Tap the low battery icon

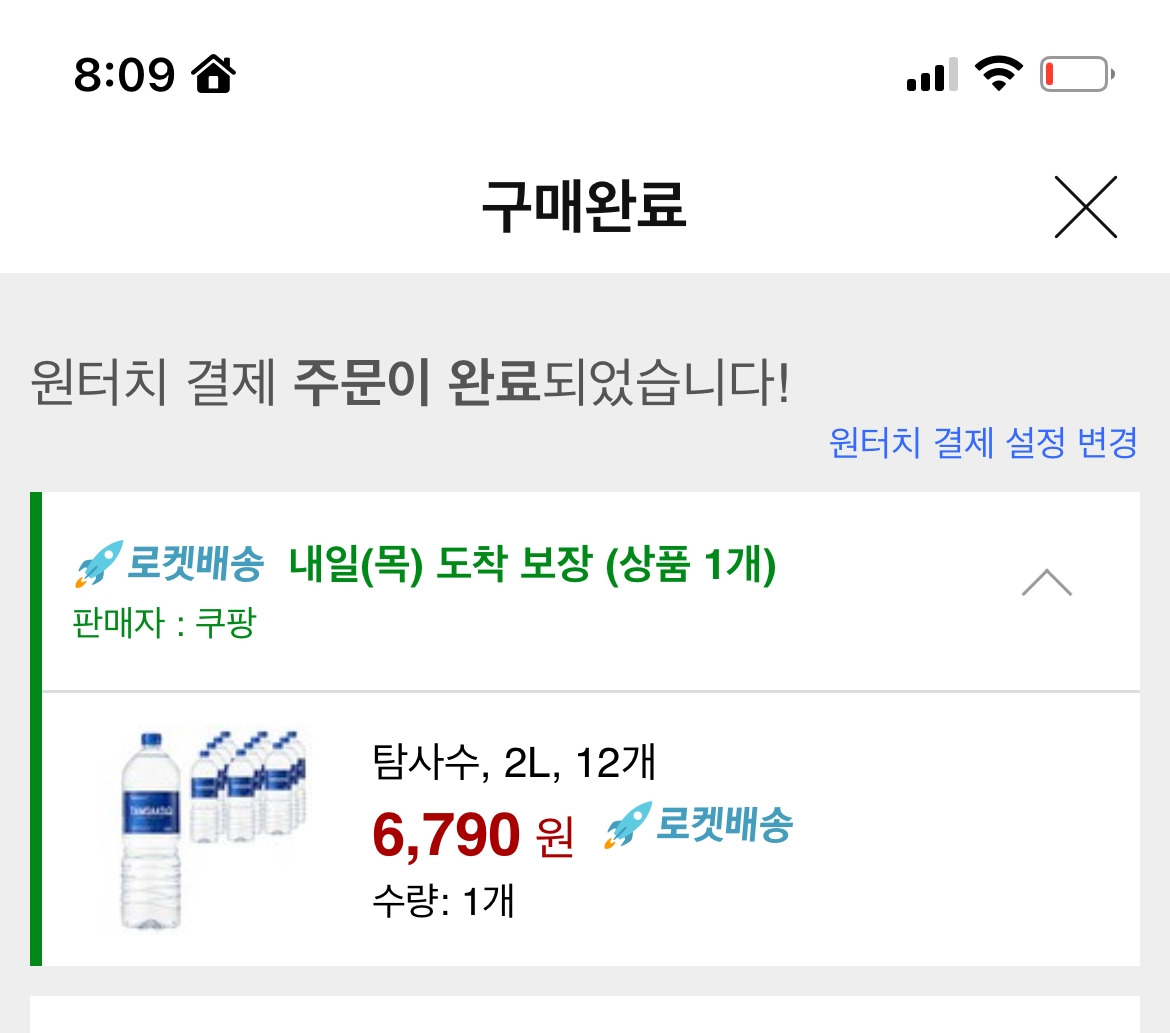pos(1077,74)
